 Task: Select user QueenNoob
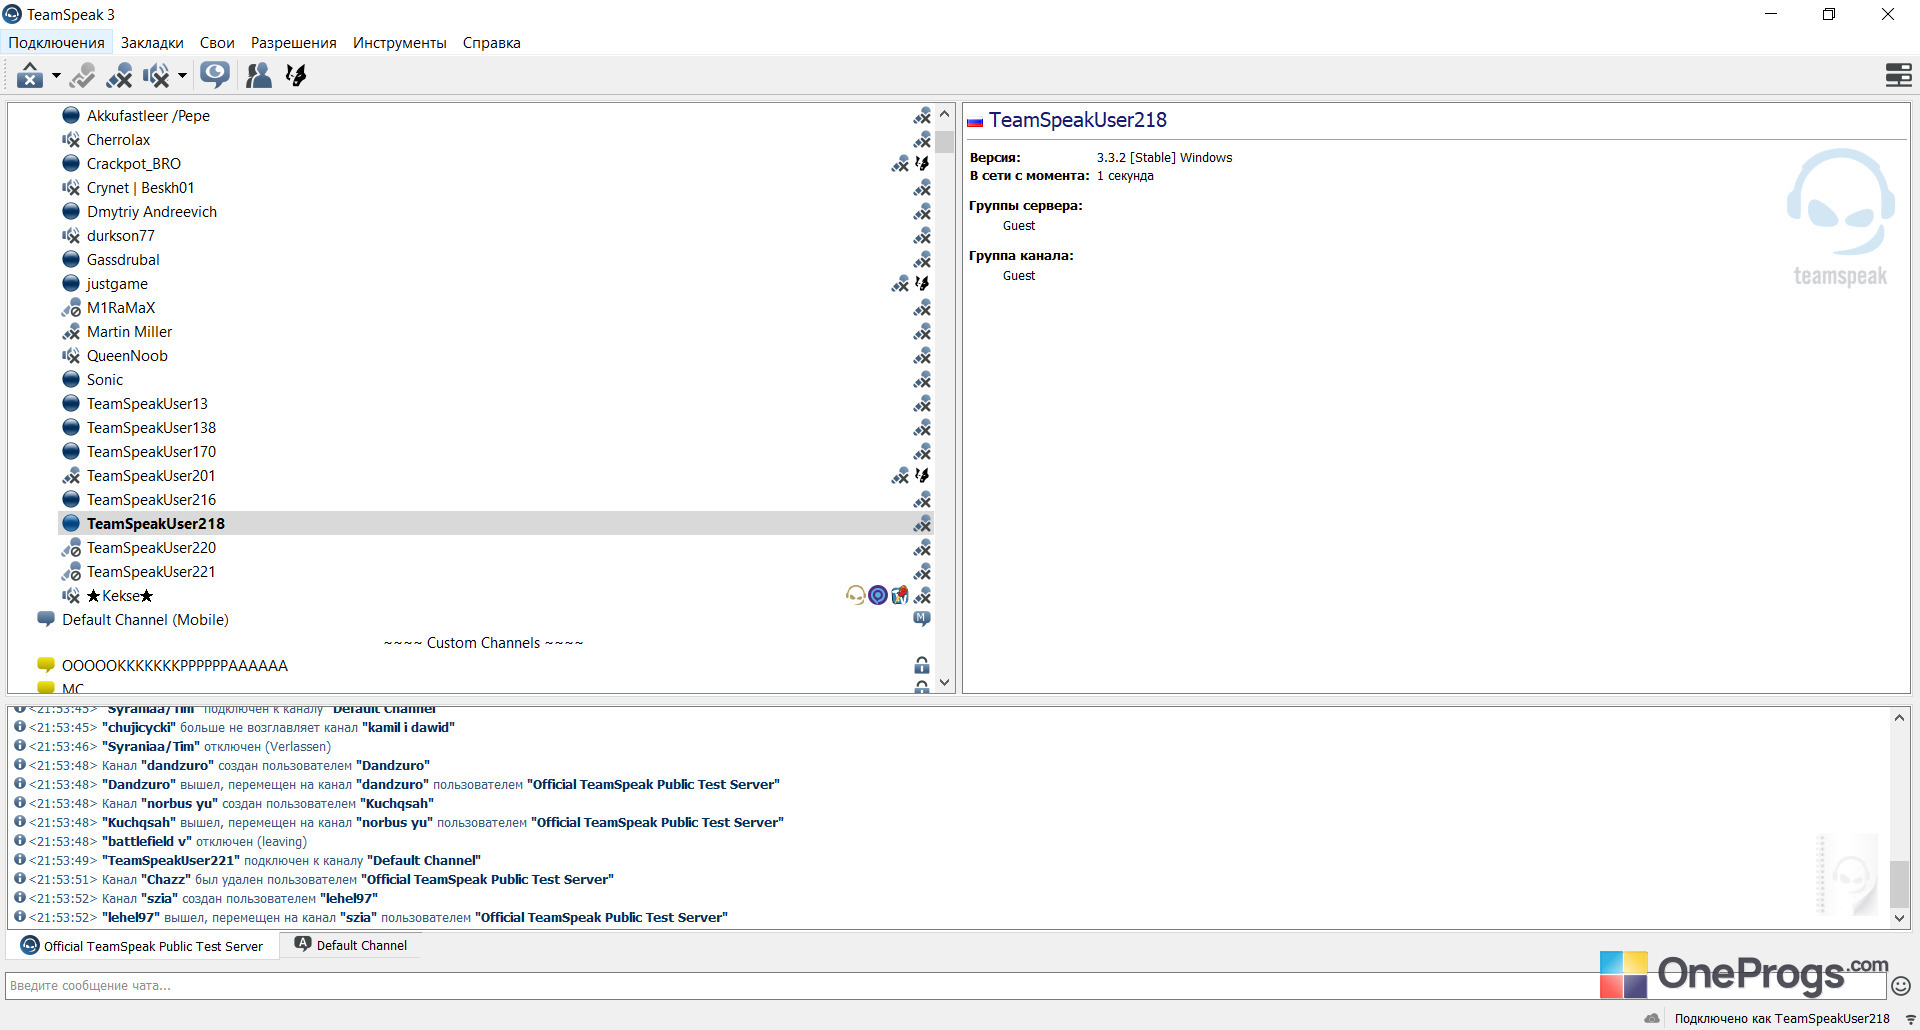pos(127,356)
